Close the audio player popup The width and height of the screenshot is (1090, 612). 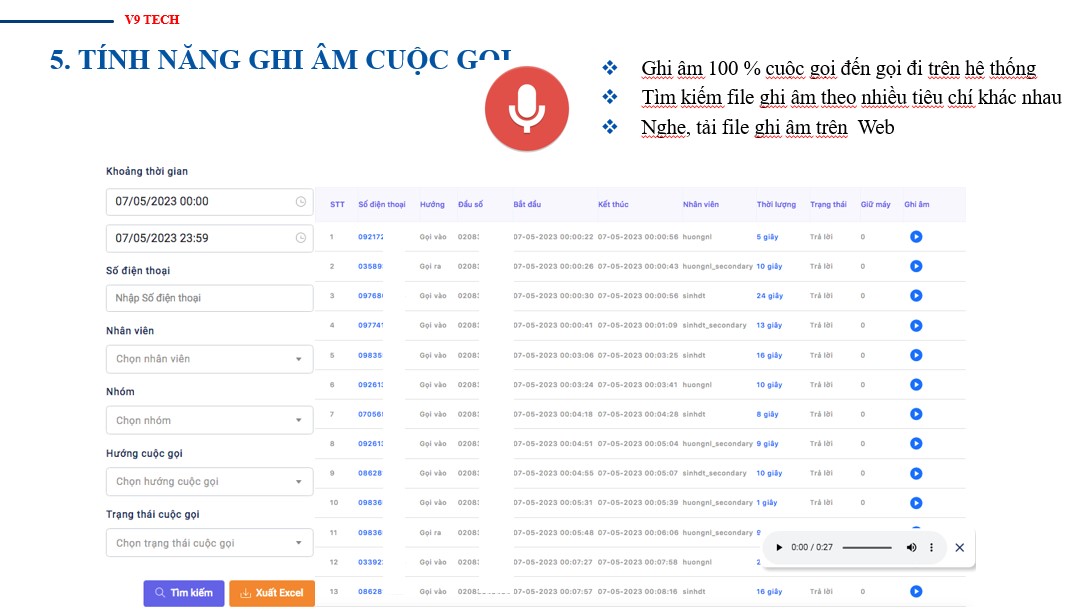[x=960, y=548]
